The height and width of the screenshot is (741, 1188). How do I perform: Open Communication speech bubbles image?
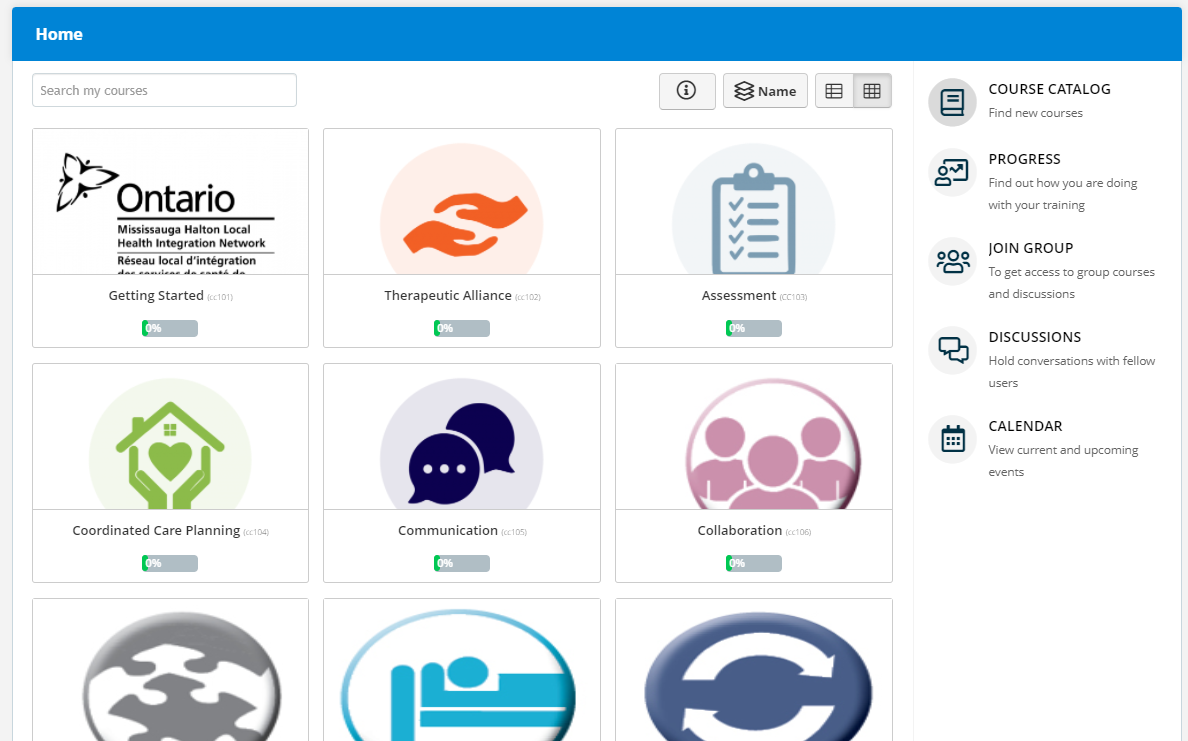pyautogui.click(x=461, y=436)
